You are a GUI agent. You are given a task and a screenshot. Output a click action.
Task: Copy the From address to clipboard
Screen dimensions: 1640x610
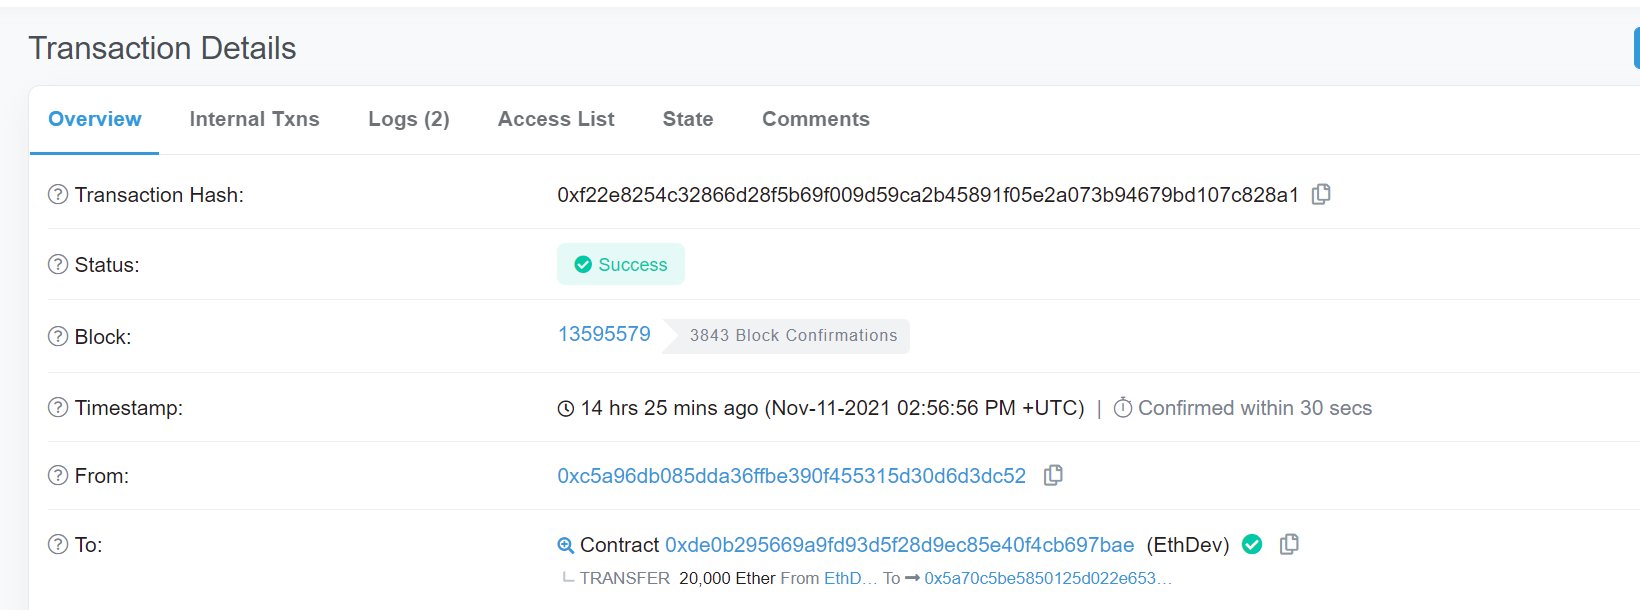click(1053, 475)
